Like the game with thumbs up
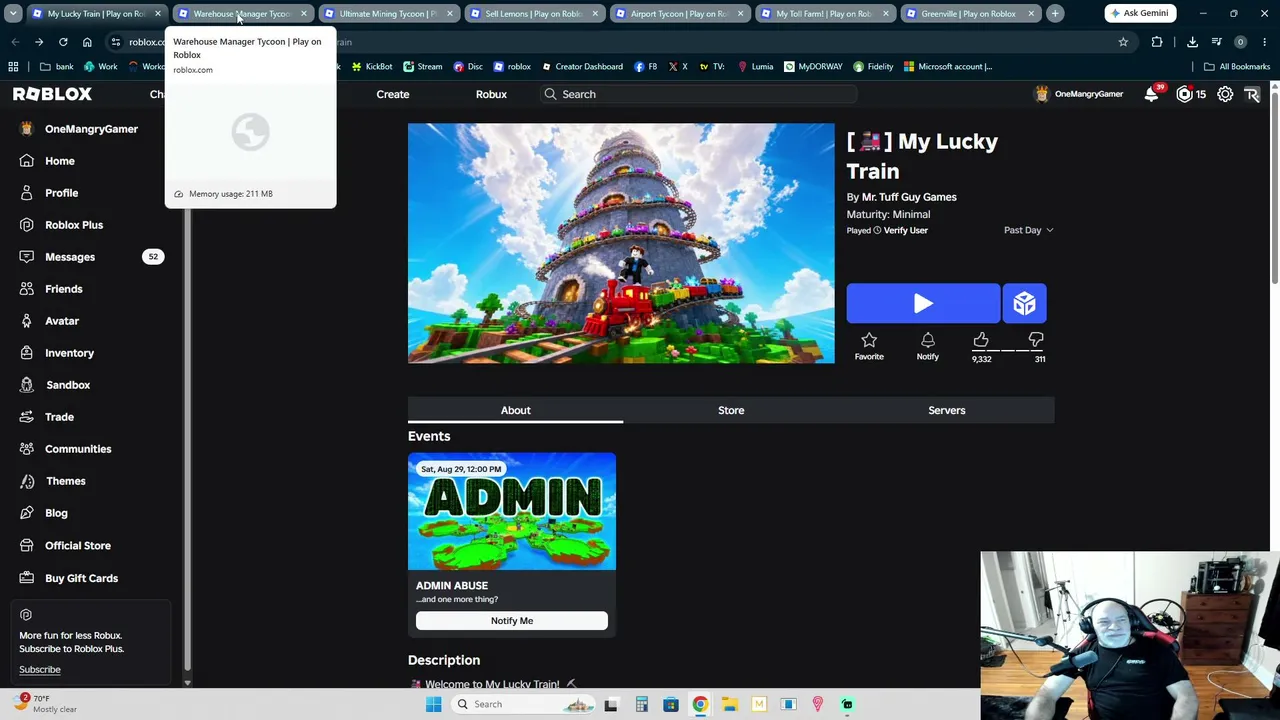Image resolution: width=1280 pixels, height=720 pixels. coord(981,341)
